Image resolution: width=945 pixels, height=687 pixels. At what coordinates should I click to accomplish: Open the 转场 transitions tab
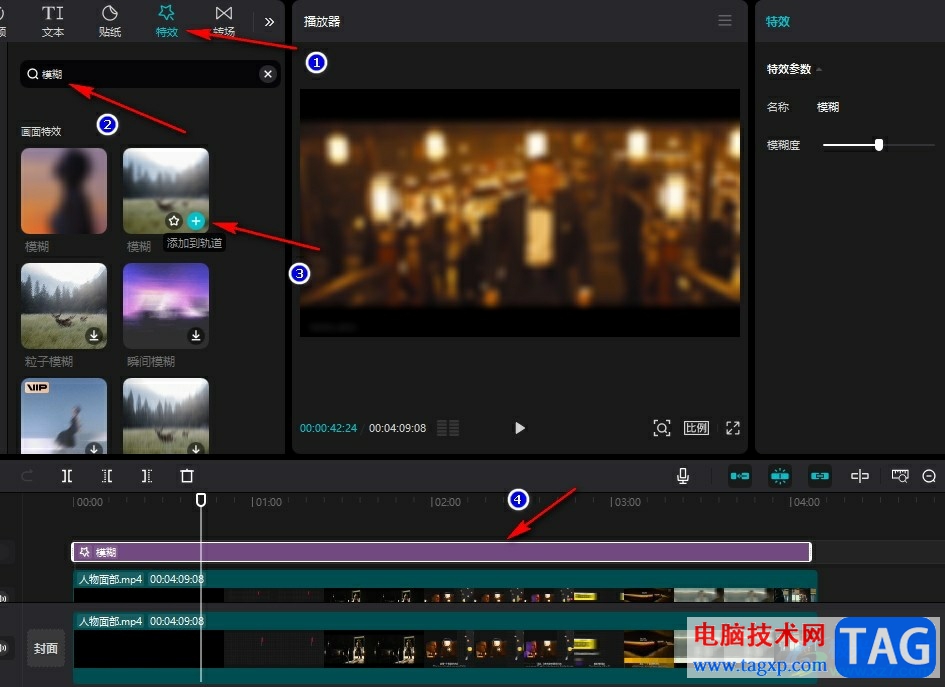click(x=224, y=21)
